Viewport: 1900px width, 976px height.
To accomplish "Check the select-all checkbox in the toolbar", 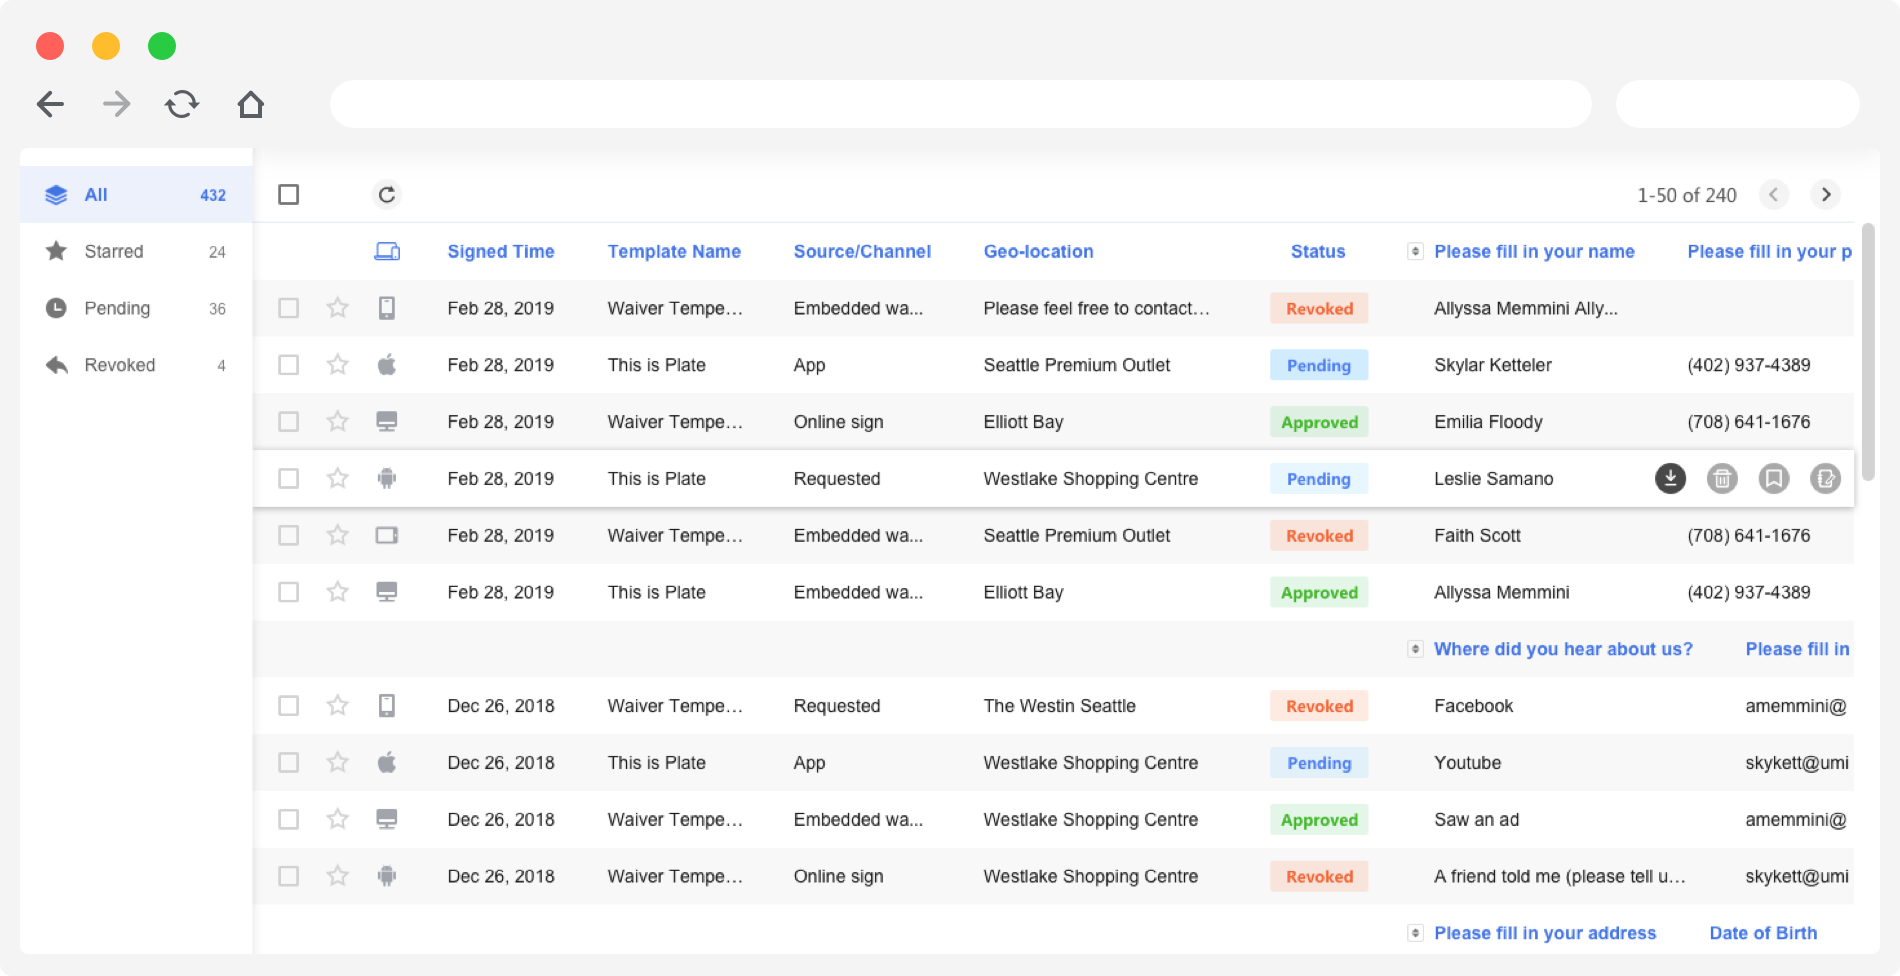I will pyautogui.click(x=289, y=194).
